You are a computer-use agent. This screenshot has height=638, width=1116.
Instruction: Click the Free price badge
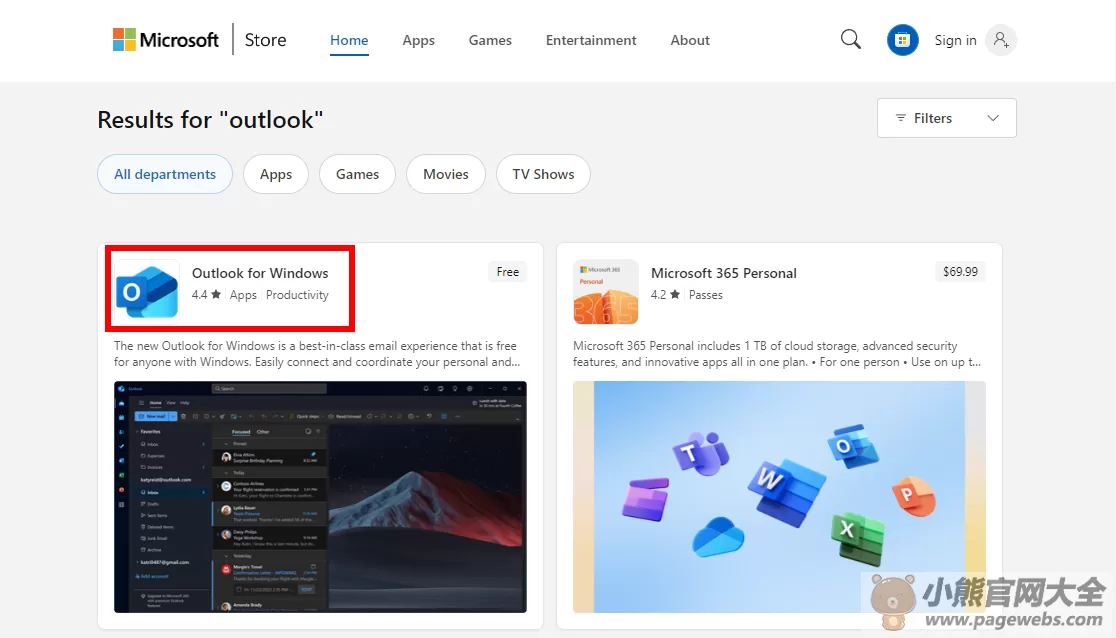pos(507,272)
